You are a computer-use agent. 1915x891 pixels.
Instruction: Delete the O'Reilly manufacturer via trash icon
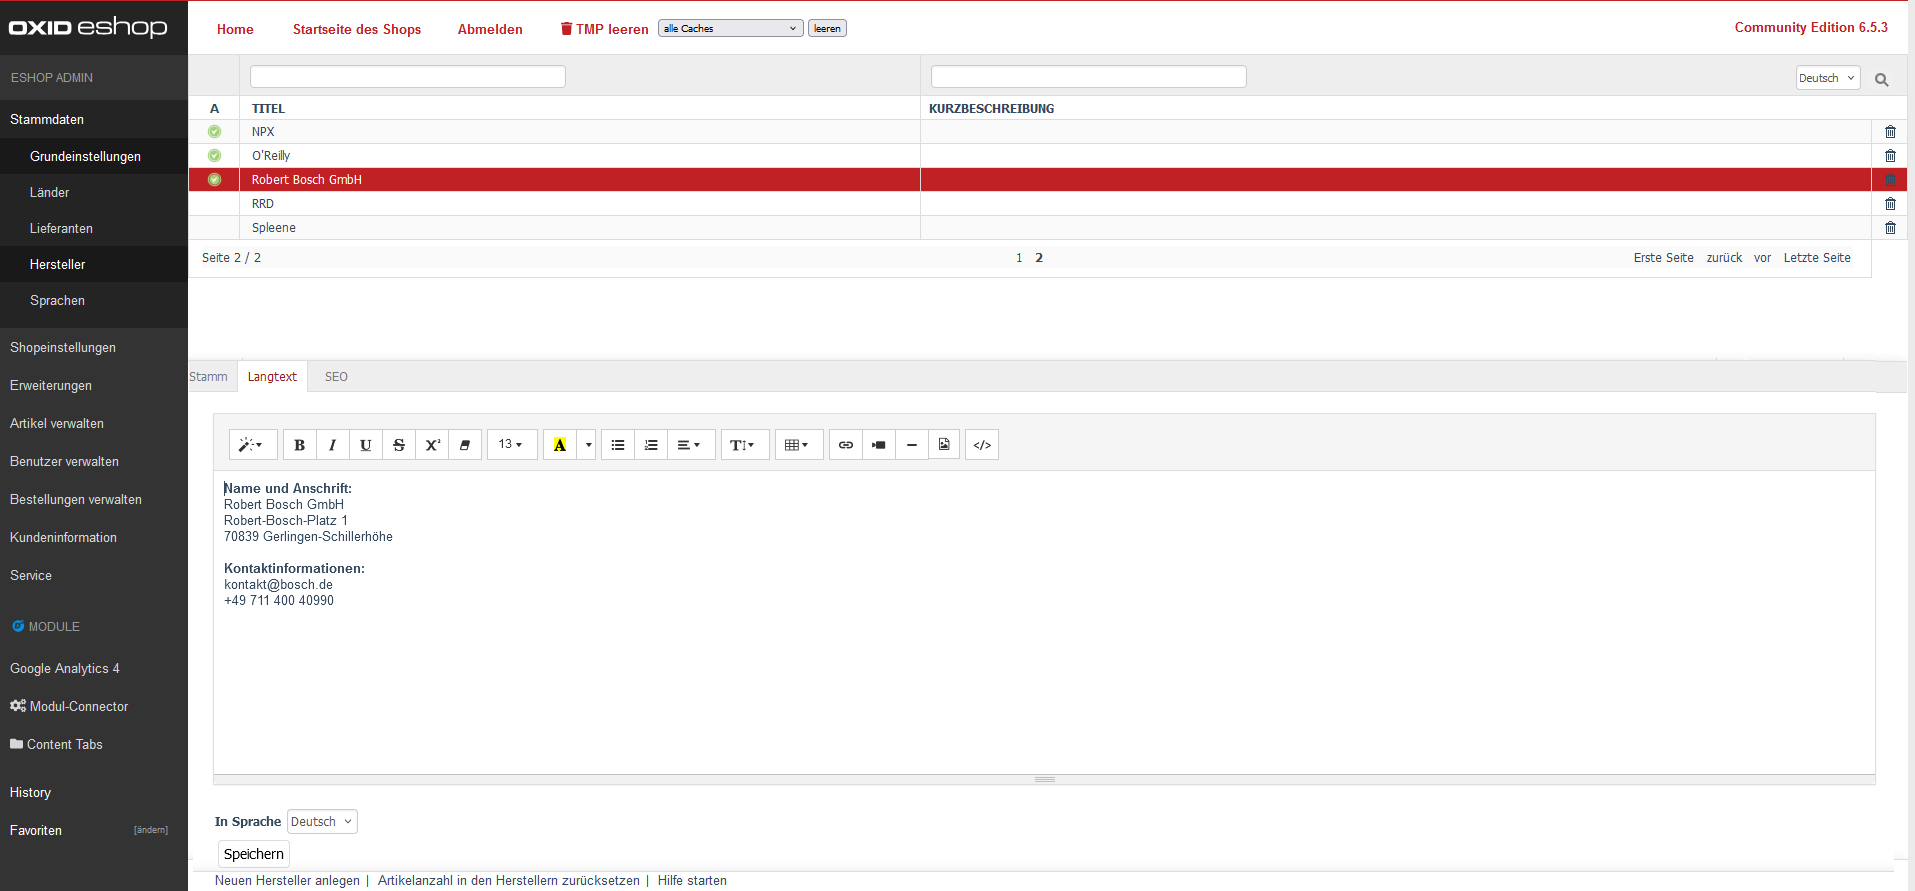click(x=1890, y=156)
